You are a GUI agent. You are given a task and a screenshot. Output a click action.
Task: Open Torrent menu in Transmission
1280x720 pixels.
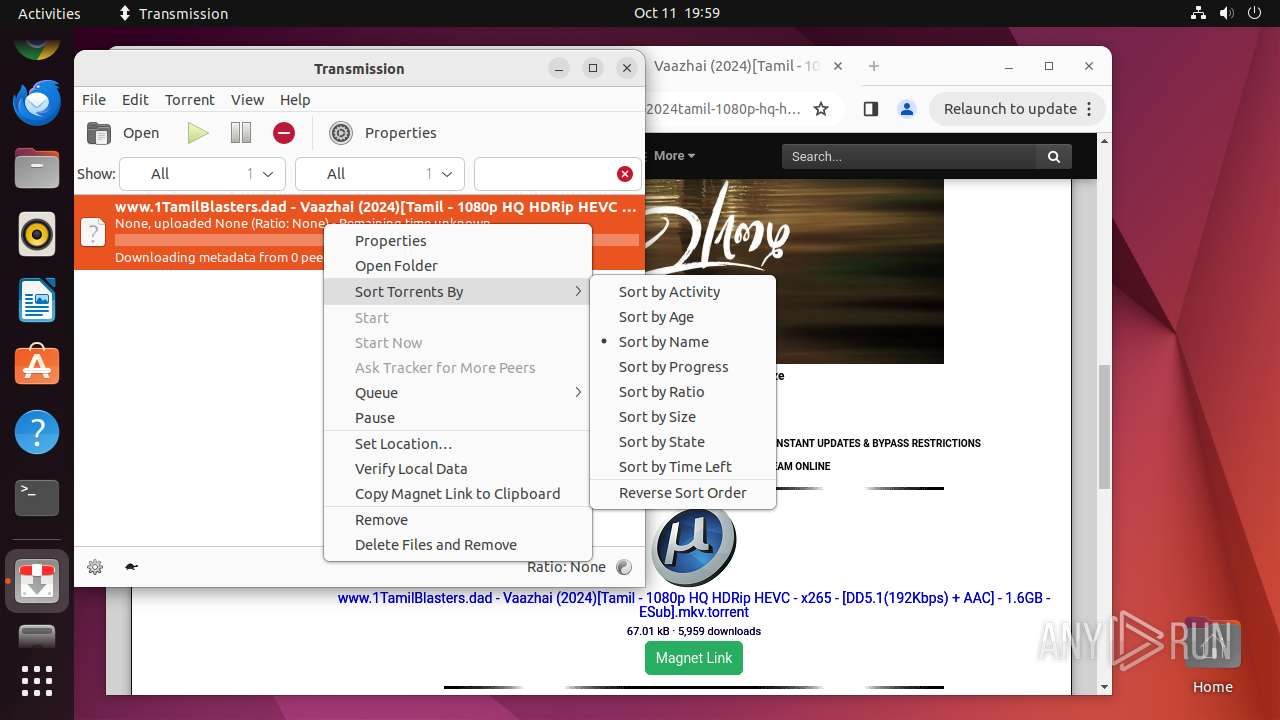190,100
